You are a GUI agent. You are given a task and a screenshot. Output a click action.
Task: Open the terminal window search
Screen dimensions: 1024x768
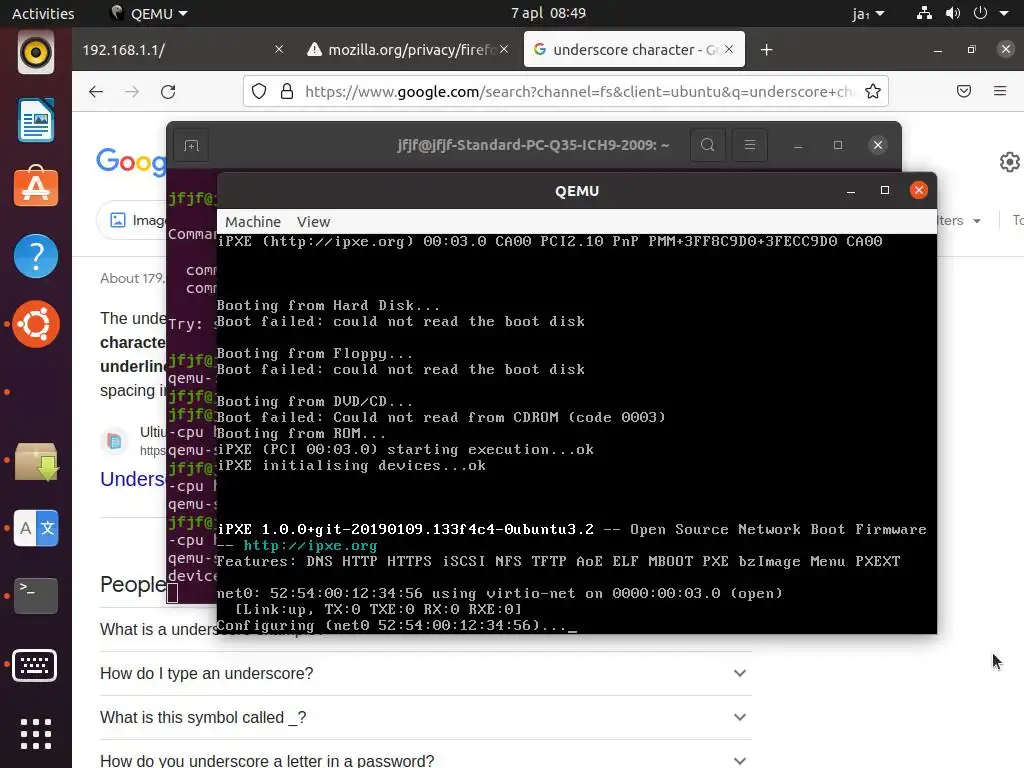coord(707,145)
